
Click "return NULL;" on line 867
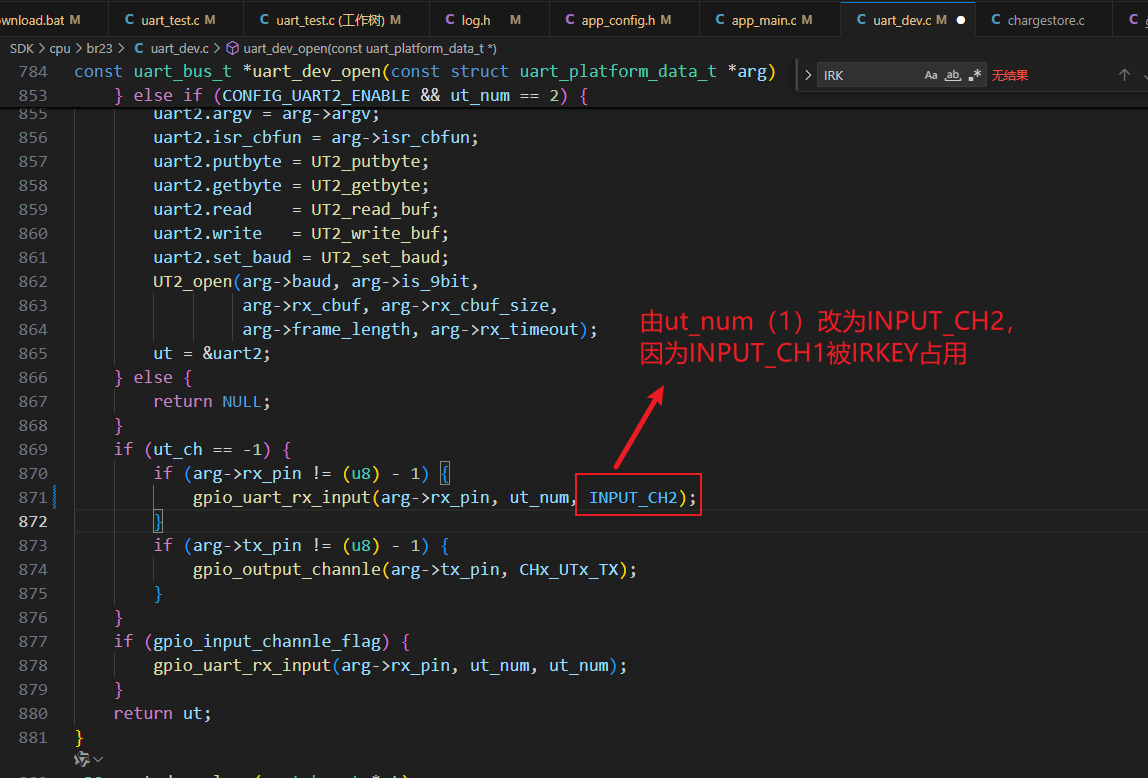coord(212,401)
